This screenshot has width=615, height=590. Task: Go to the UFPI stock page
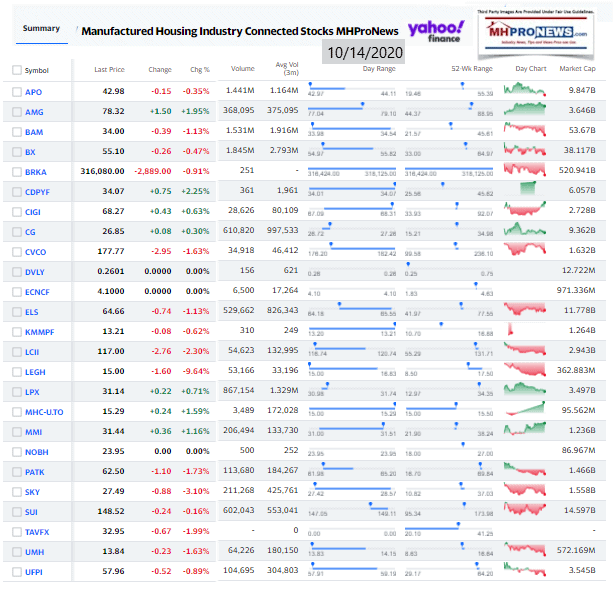[36, 572]
